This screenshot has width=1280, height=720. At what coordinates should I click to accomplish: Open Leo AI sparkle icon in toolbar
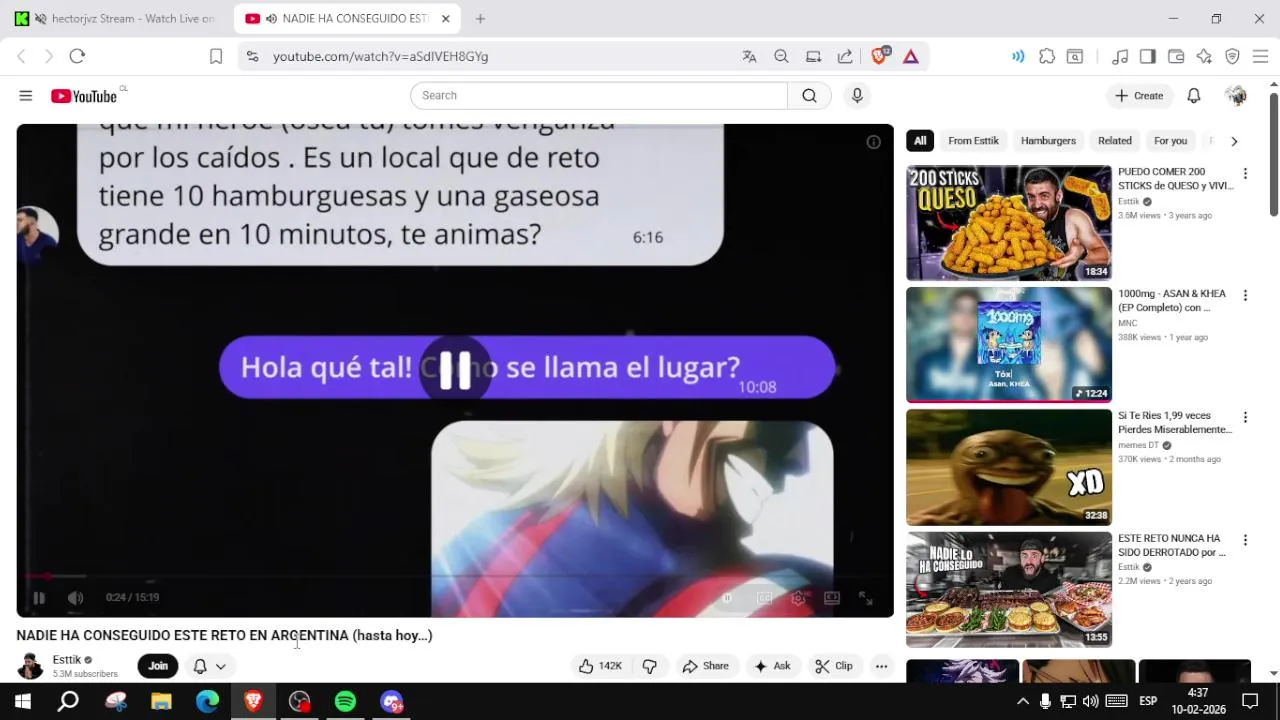click(x=1204, y=56)
